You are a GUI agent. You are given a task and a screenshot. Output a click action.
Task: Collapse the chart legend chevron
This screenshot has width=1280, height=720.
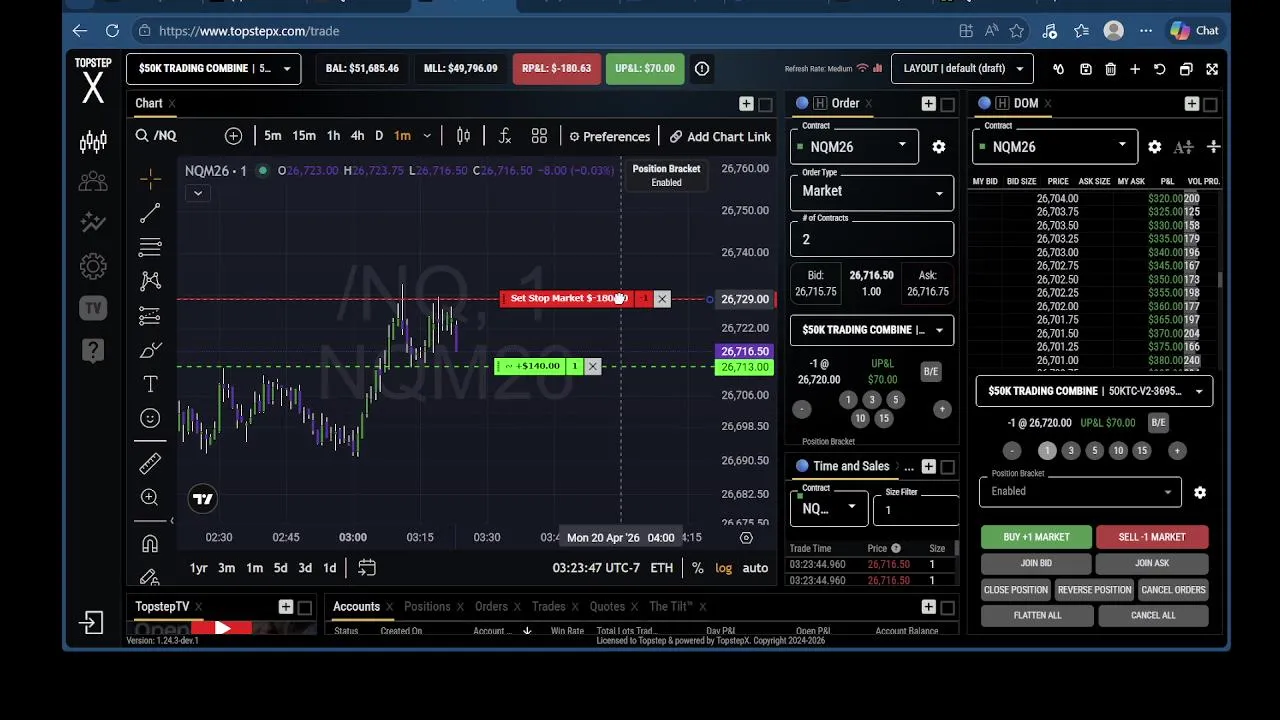point(198,193)
